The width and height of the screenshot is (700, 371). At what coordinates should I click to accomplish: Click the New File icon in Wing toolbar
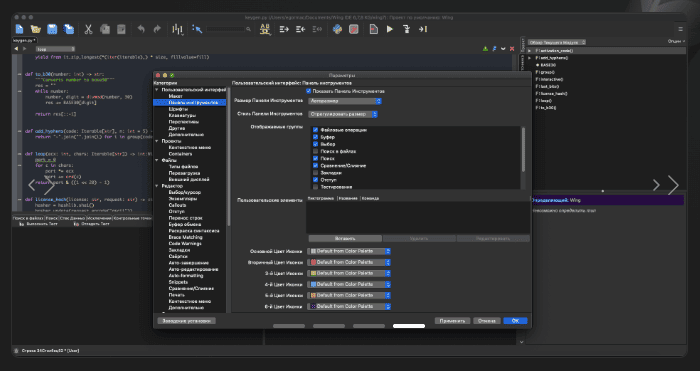(19, 29)
